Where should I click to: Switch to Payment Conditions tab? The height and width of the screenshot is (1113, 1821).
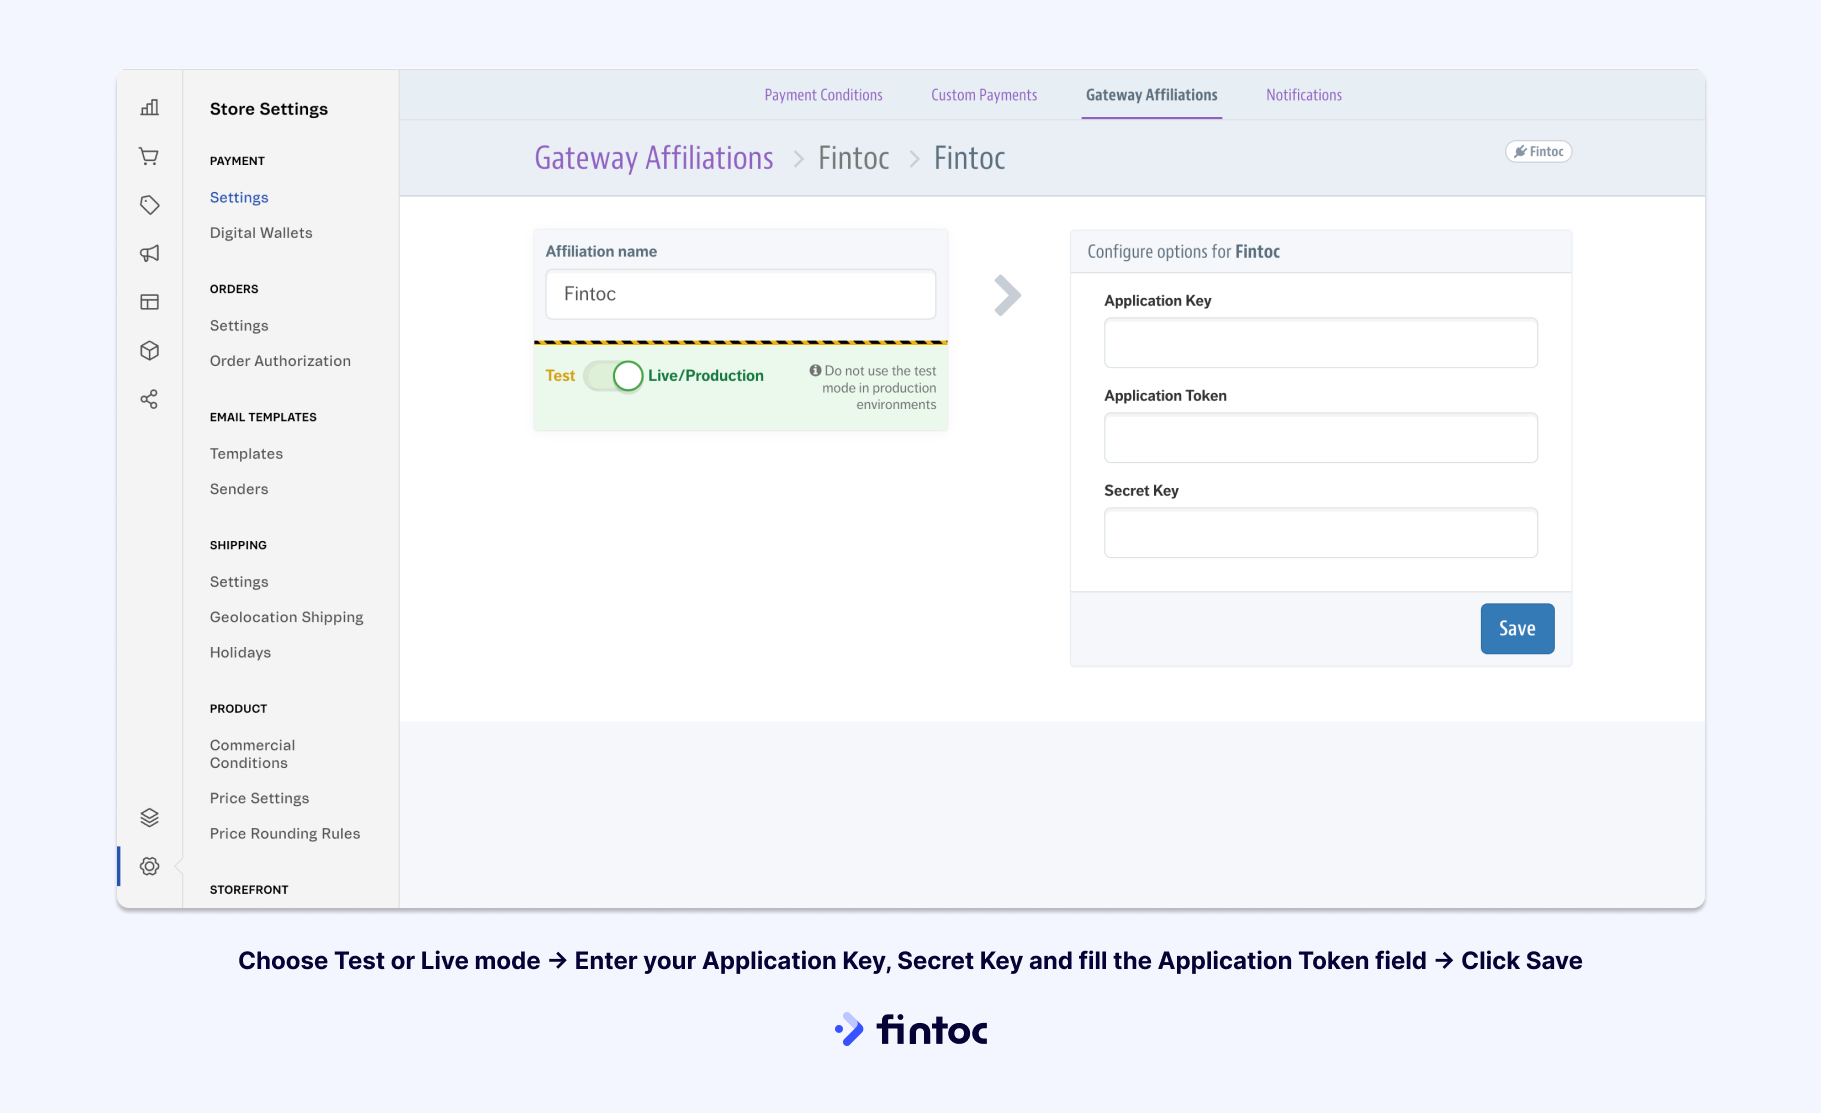[x=823, y=95]
